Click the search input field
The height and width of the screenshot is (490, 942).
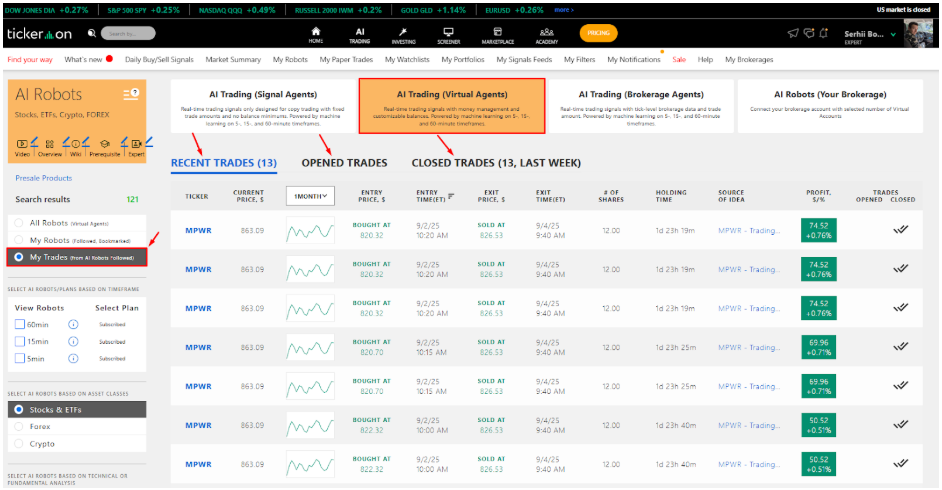128,34
